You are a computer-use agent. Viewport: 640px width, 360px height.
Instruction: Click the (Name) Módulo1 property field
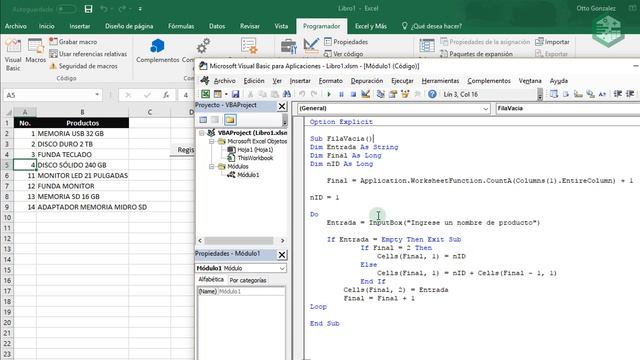(x=241, y=291)
